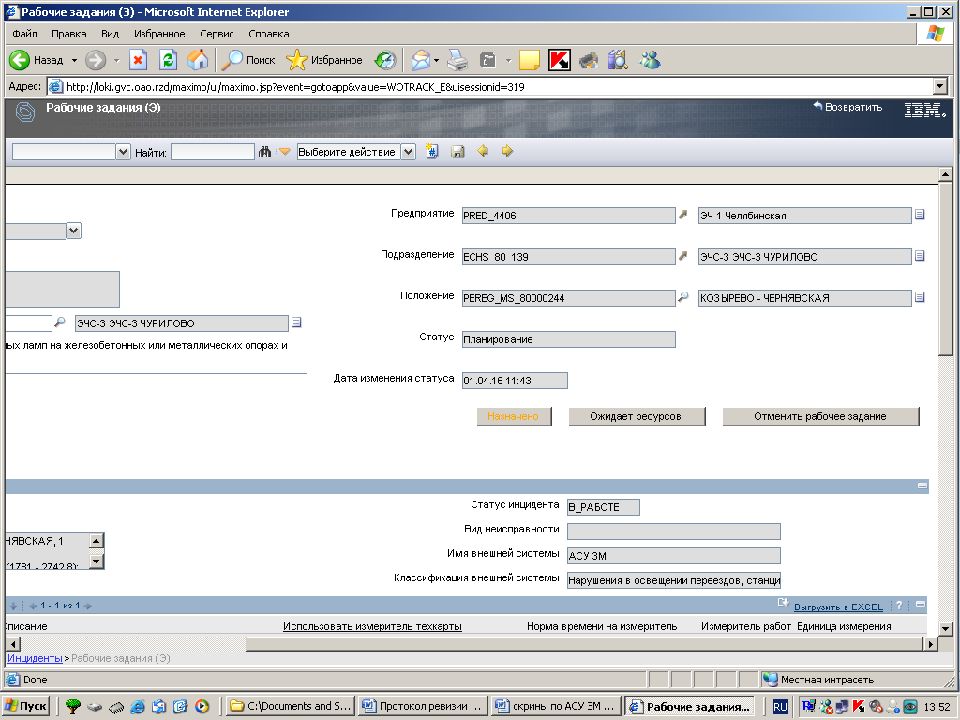Expand the address bar dropdown
Image resolution: width=960 pixels, height=720 pixels.
[x=940, y=86]
